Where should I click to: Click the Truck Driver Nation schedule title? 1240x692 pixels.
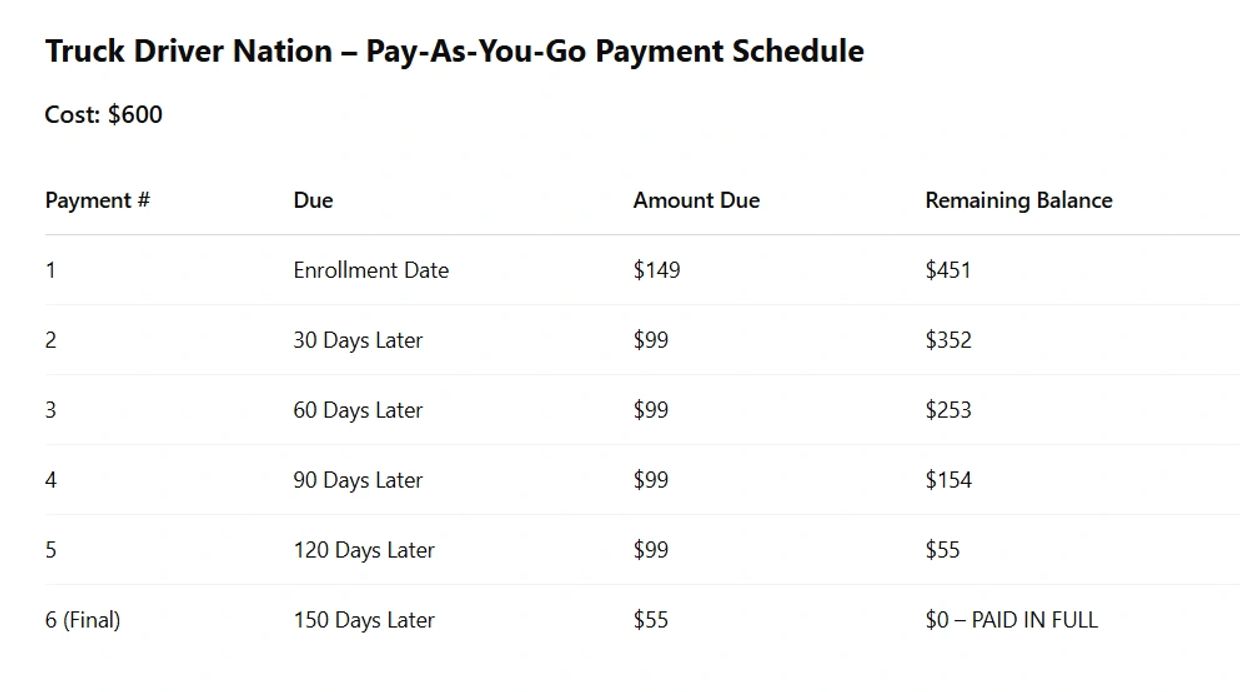click(454, 51)
